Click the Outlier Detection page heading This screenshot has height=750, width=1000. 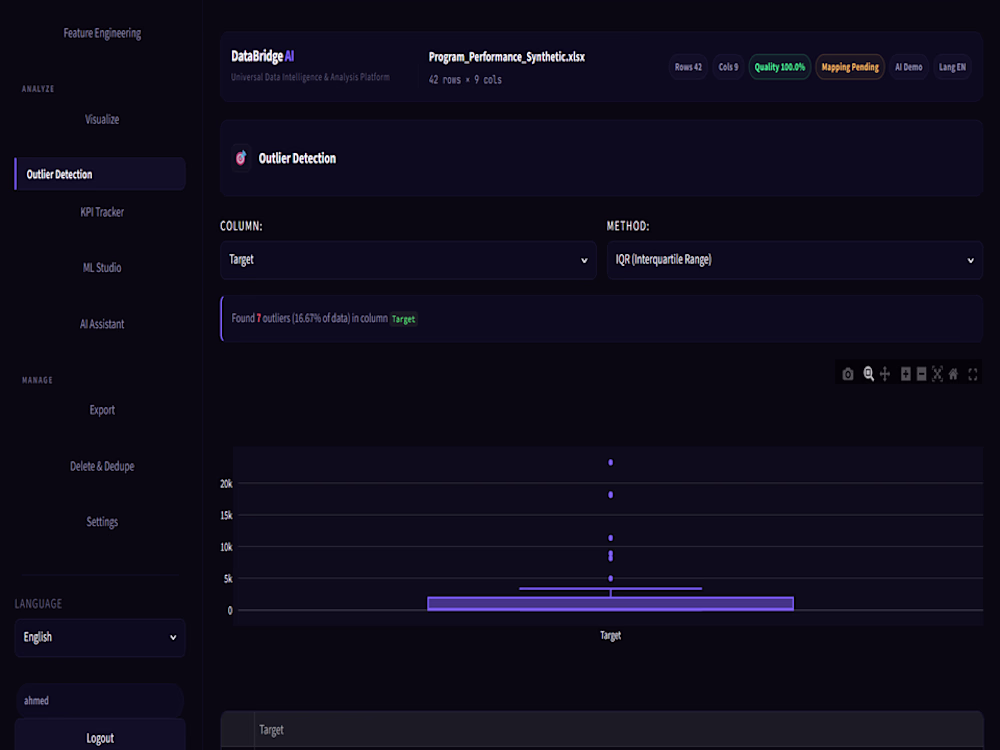(x=297, y=158)
